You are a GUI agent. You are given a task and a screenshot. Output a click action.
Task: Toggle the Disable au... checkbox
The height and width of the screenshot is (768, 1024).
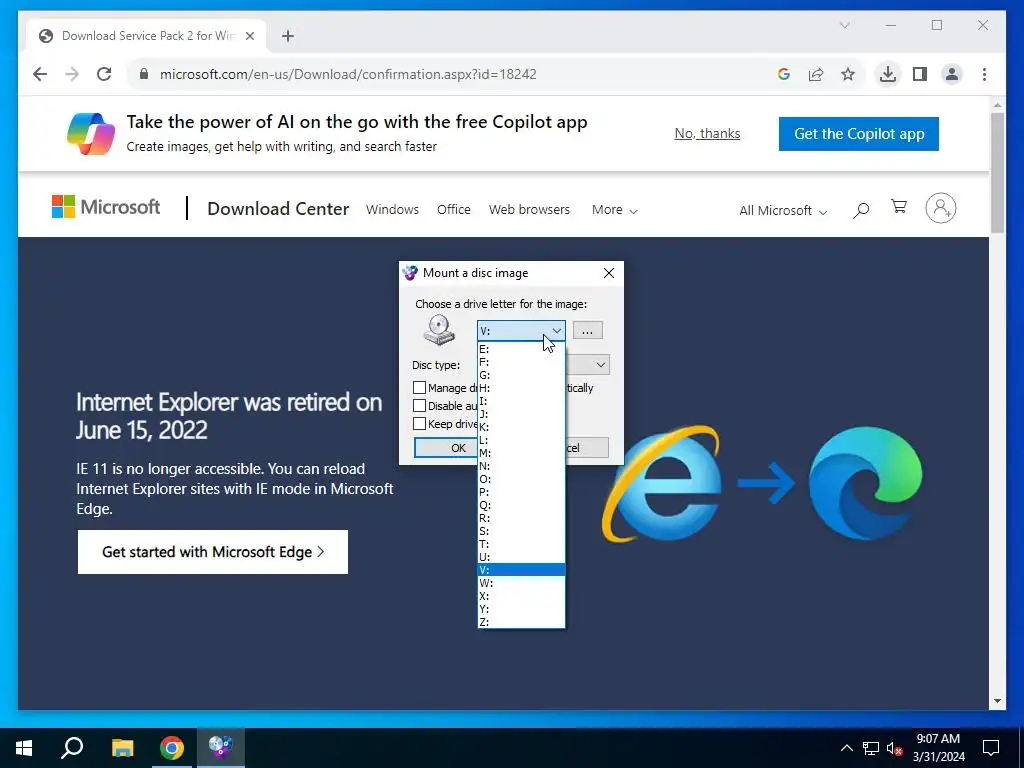(x=419, y=406)
